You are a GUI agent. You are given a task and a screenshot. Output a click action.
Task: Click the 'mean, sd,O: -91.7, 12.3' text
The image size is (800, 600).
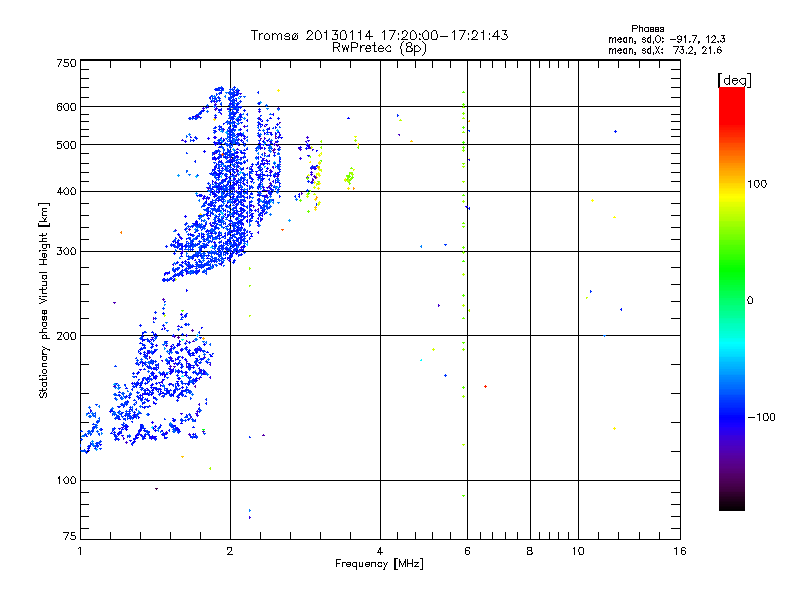pos(666,39)
